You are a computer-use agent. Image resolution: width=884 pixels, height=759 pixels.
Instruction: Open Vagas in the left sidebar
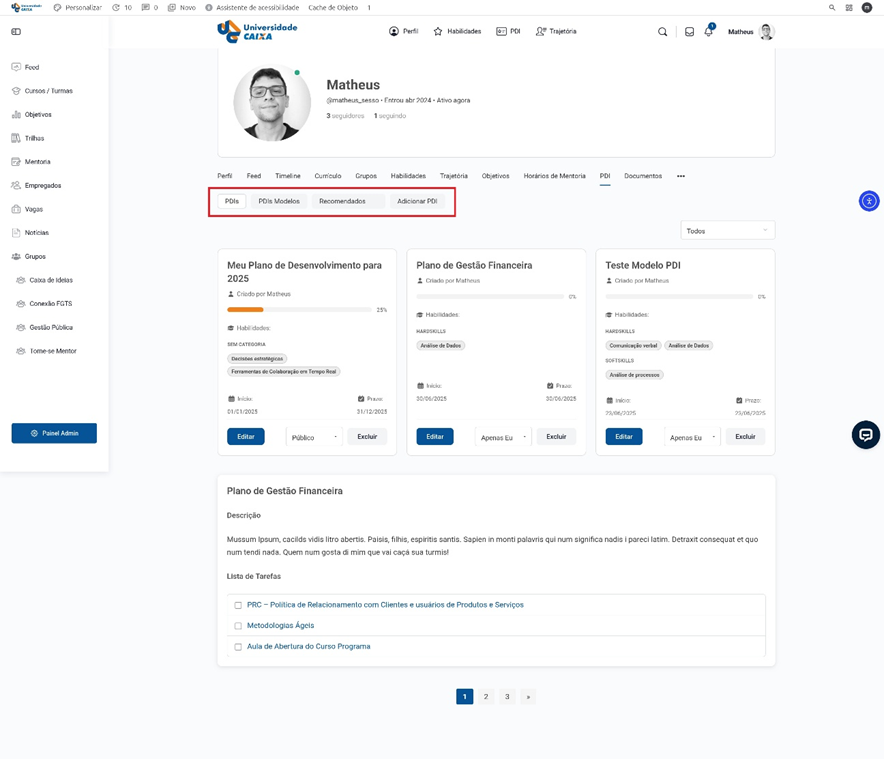pyautogui.click(x=34, y=209)
